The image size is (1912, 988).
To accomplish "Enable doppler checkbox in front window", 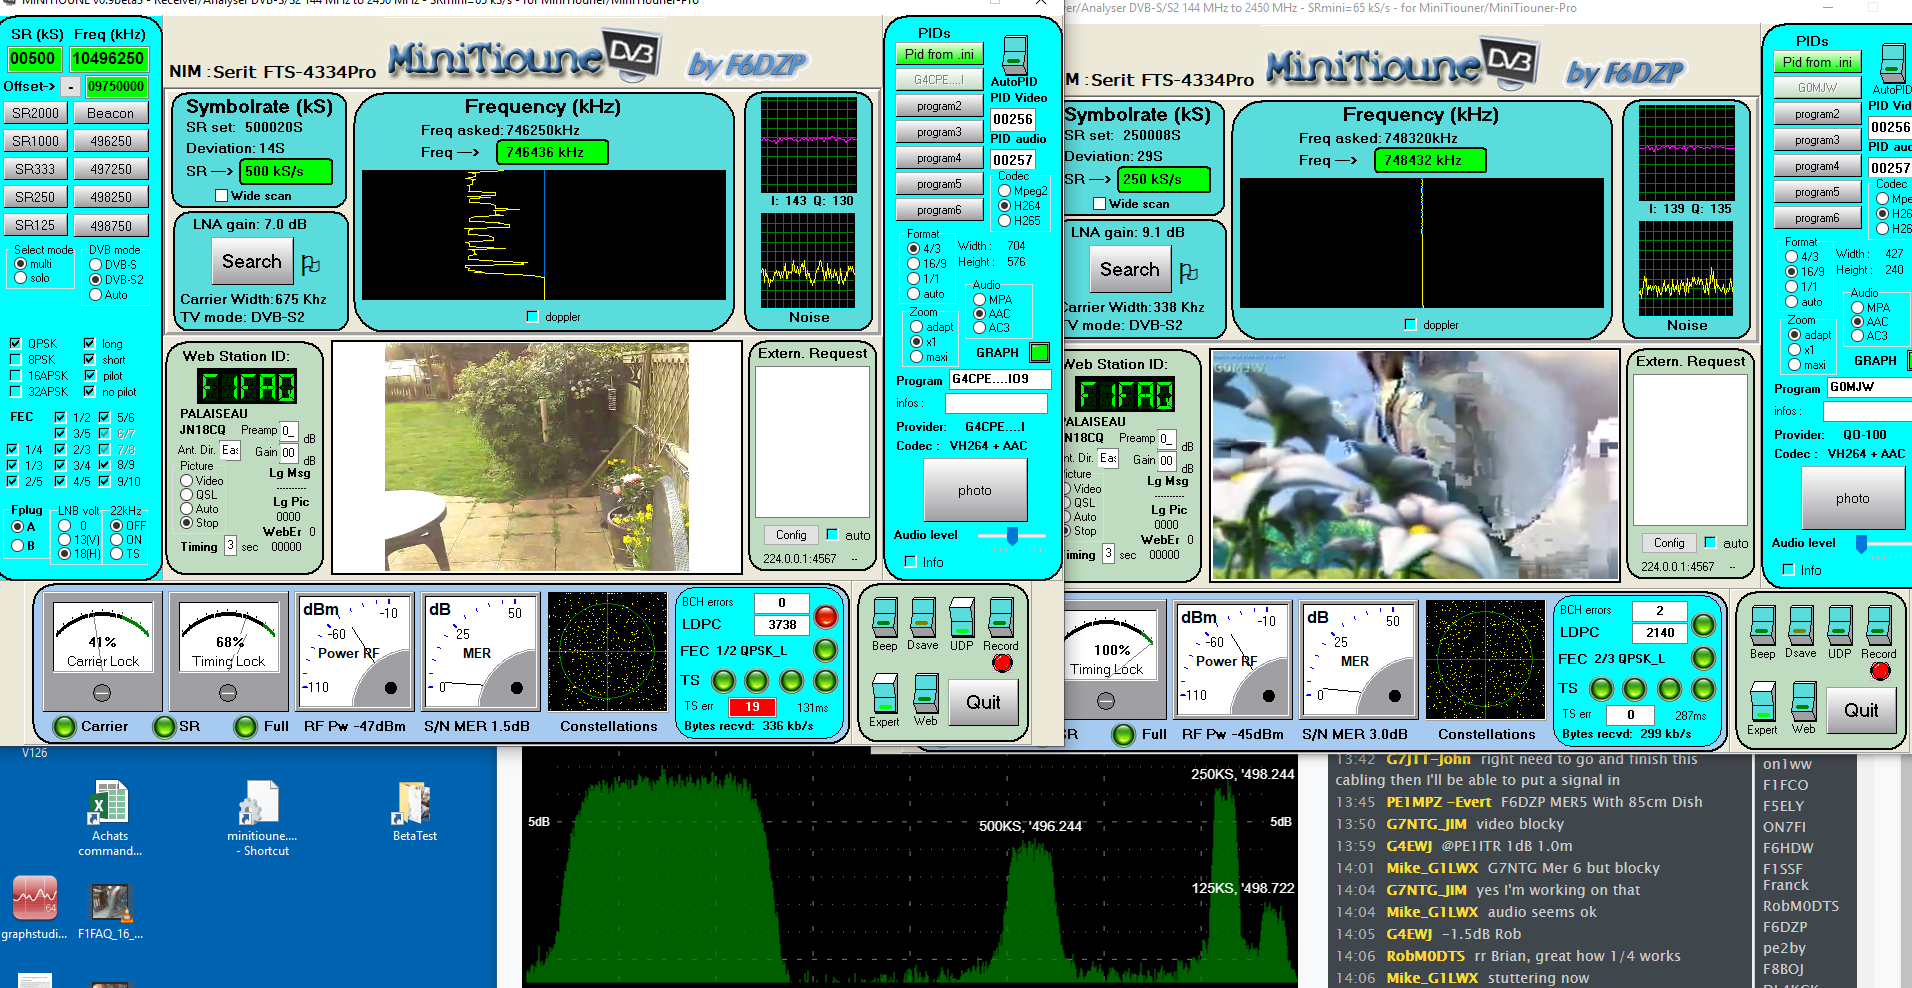I will (532, 316).
